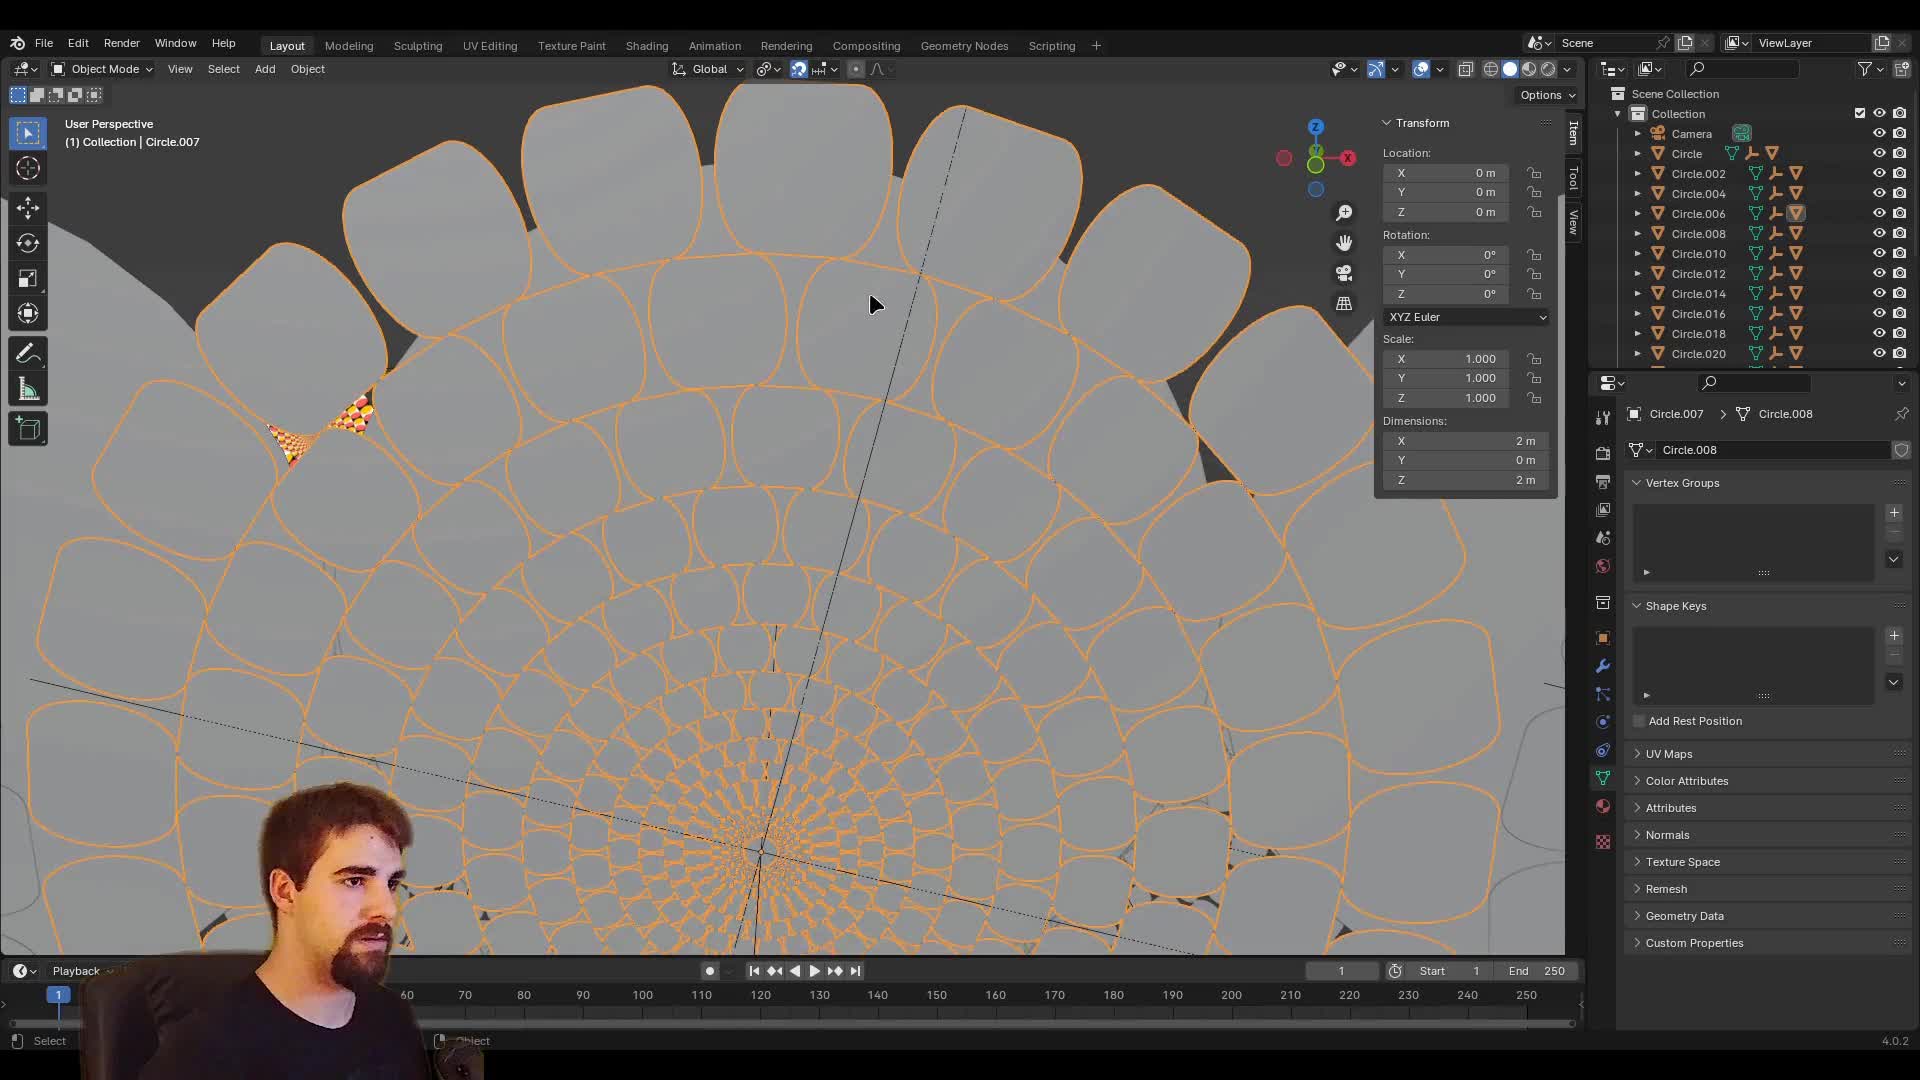
Task: Open the Object Mode dropdown
Action: point(102,69)
